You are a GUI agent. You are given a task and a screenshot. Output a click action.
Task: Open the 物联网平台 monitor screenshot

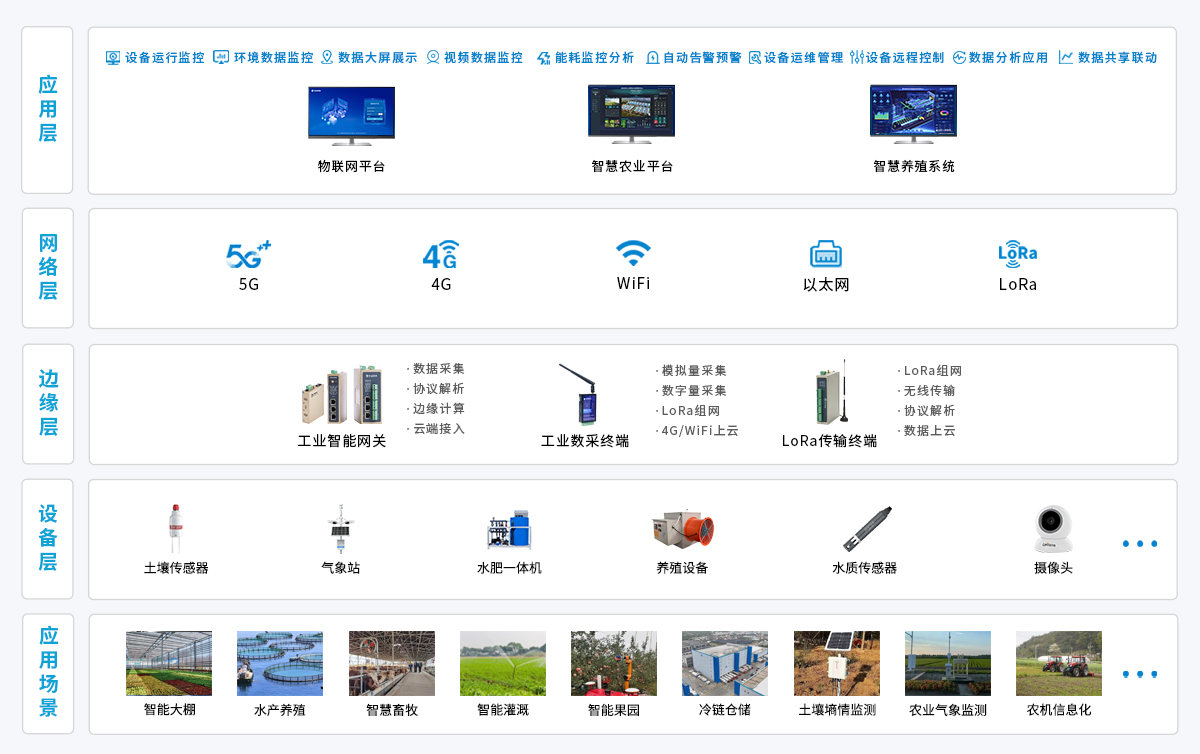[x=351, y=116]
